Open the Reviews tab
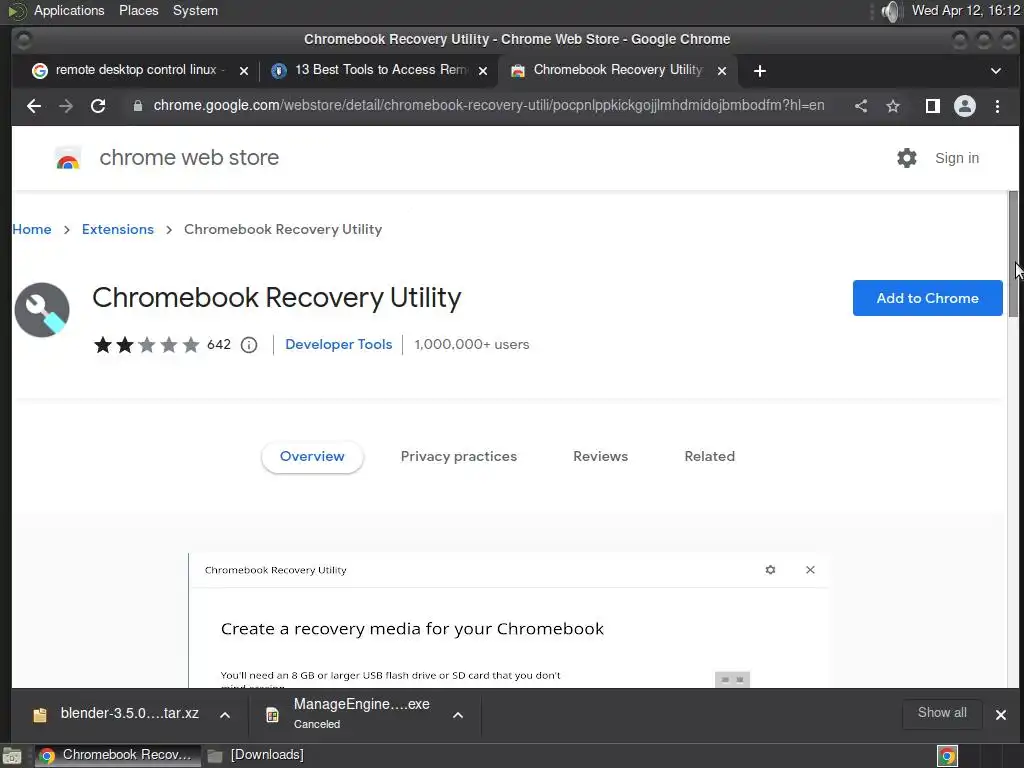1024x768 pixels. [600, 456]
